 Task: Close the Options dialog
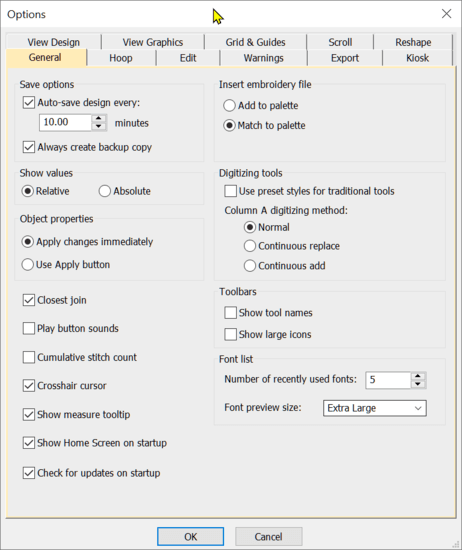446,14
